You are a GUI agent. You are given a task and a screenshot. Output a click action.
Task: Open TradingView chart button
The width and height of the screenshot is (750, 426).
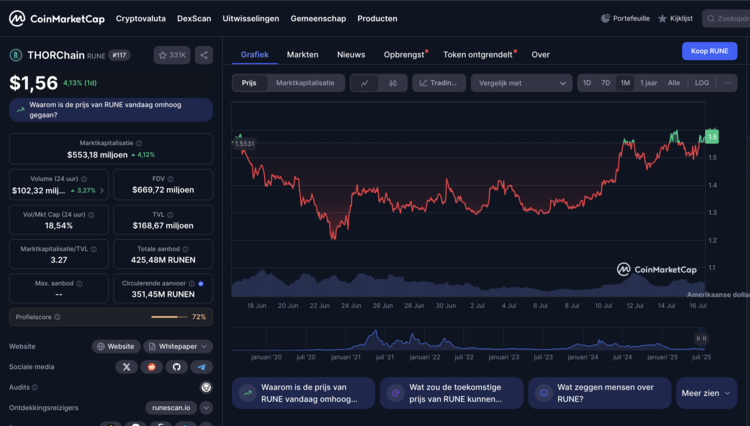(x=439, y=83)
